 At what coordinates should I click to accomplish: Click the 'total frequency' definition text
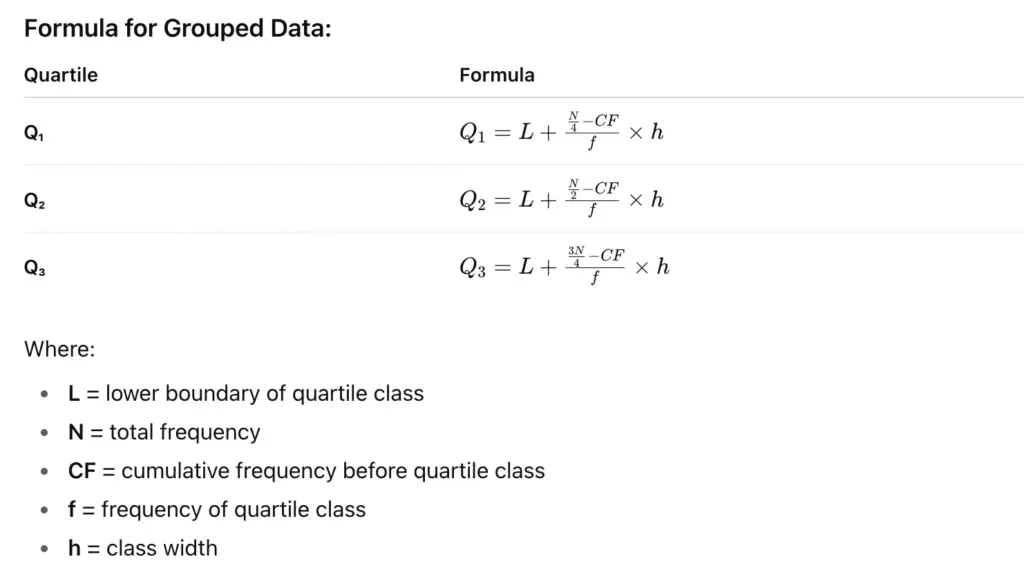tap(185, 432)
